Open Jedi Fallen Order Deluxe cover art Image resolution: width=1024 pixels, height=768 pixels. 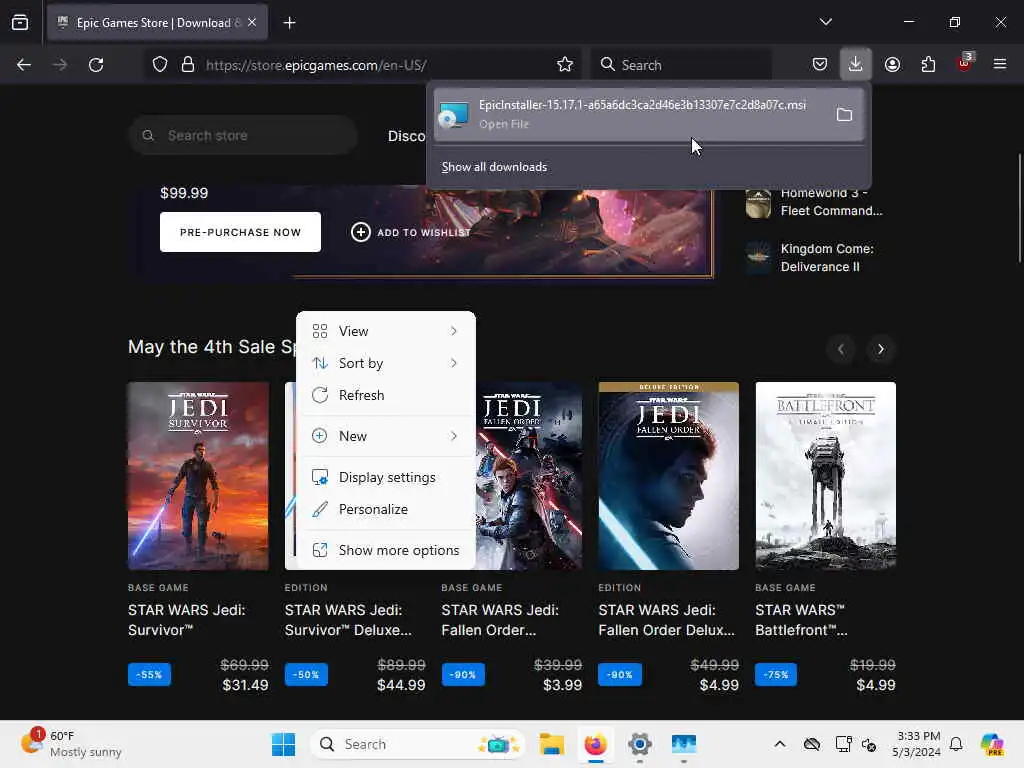668,476
